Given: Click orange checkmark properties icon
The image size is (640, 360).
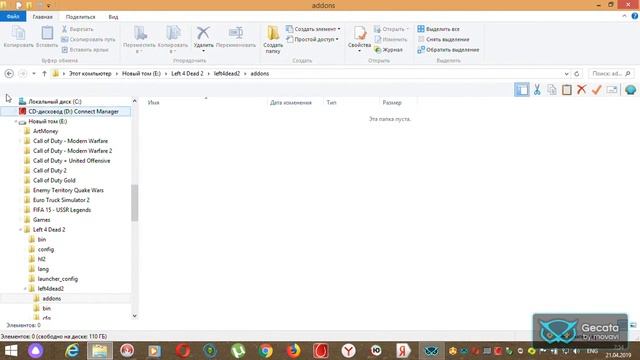Looking at the screenshot, I should point(597,90).
